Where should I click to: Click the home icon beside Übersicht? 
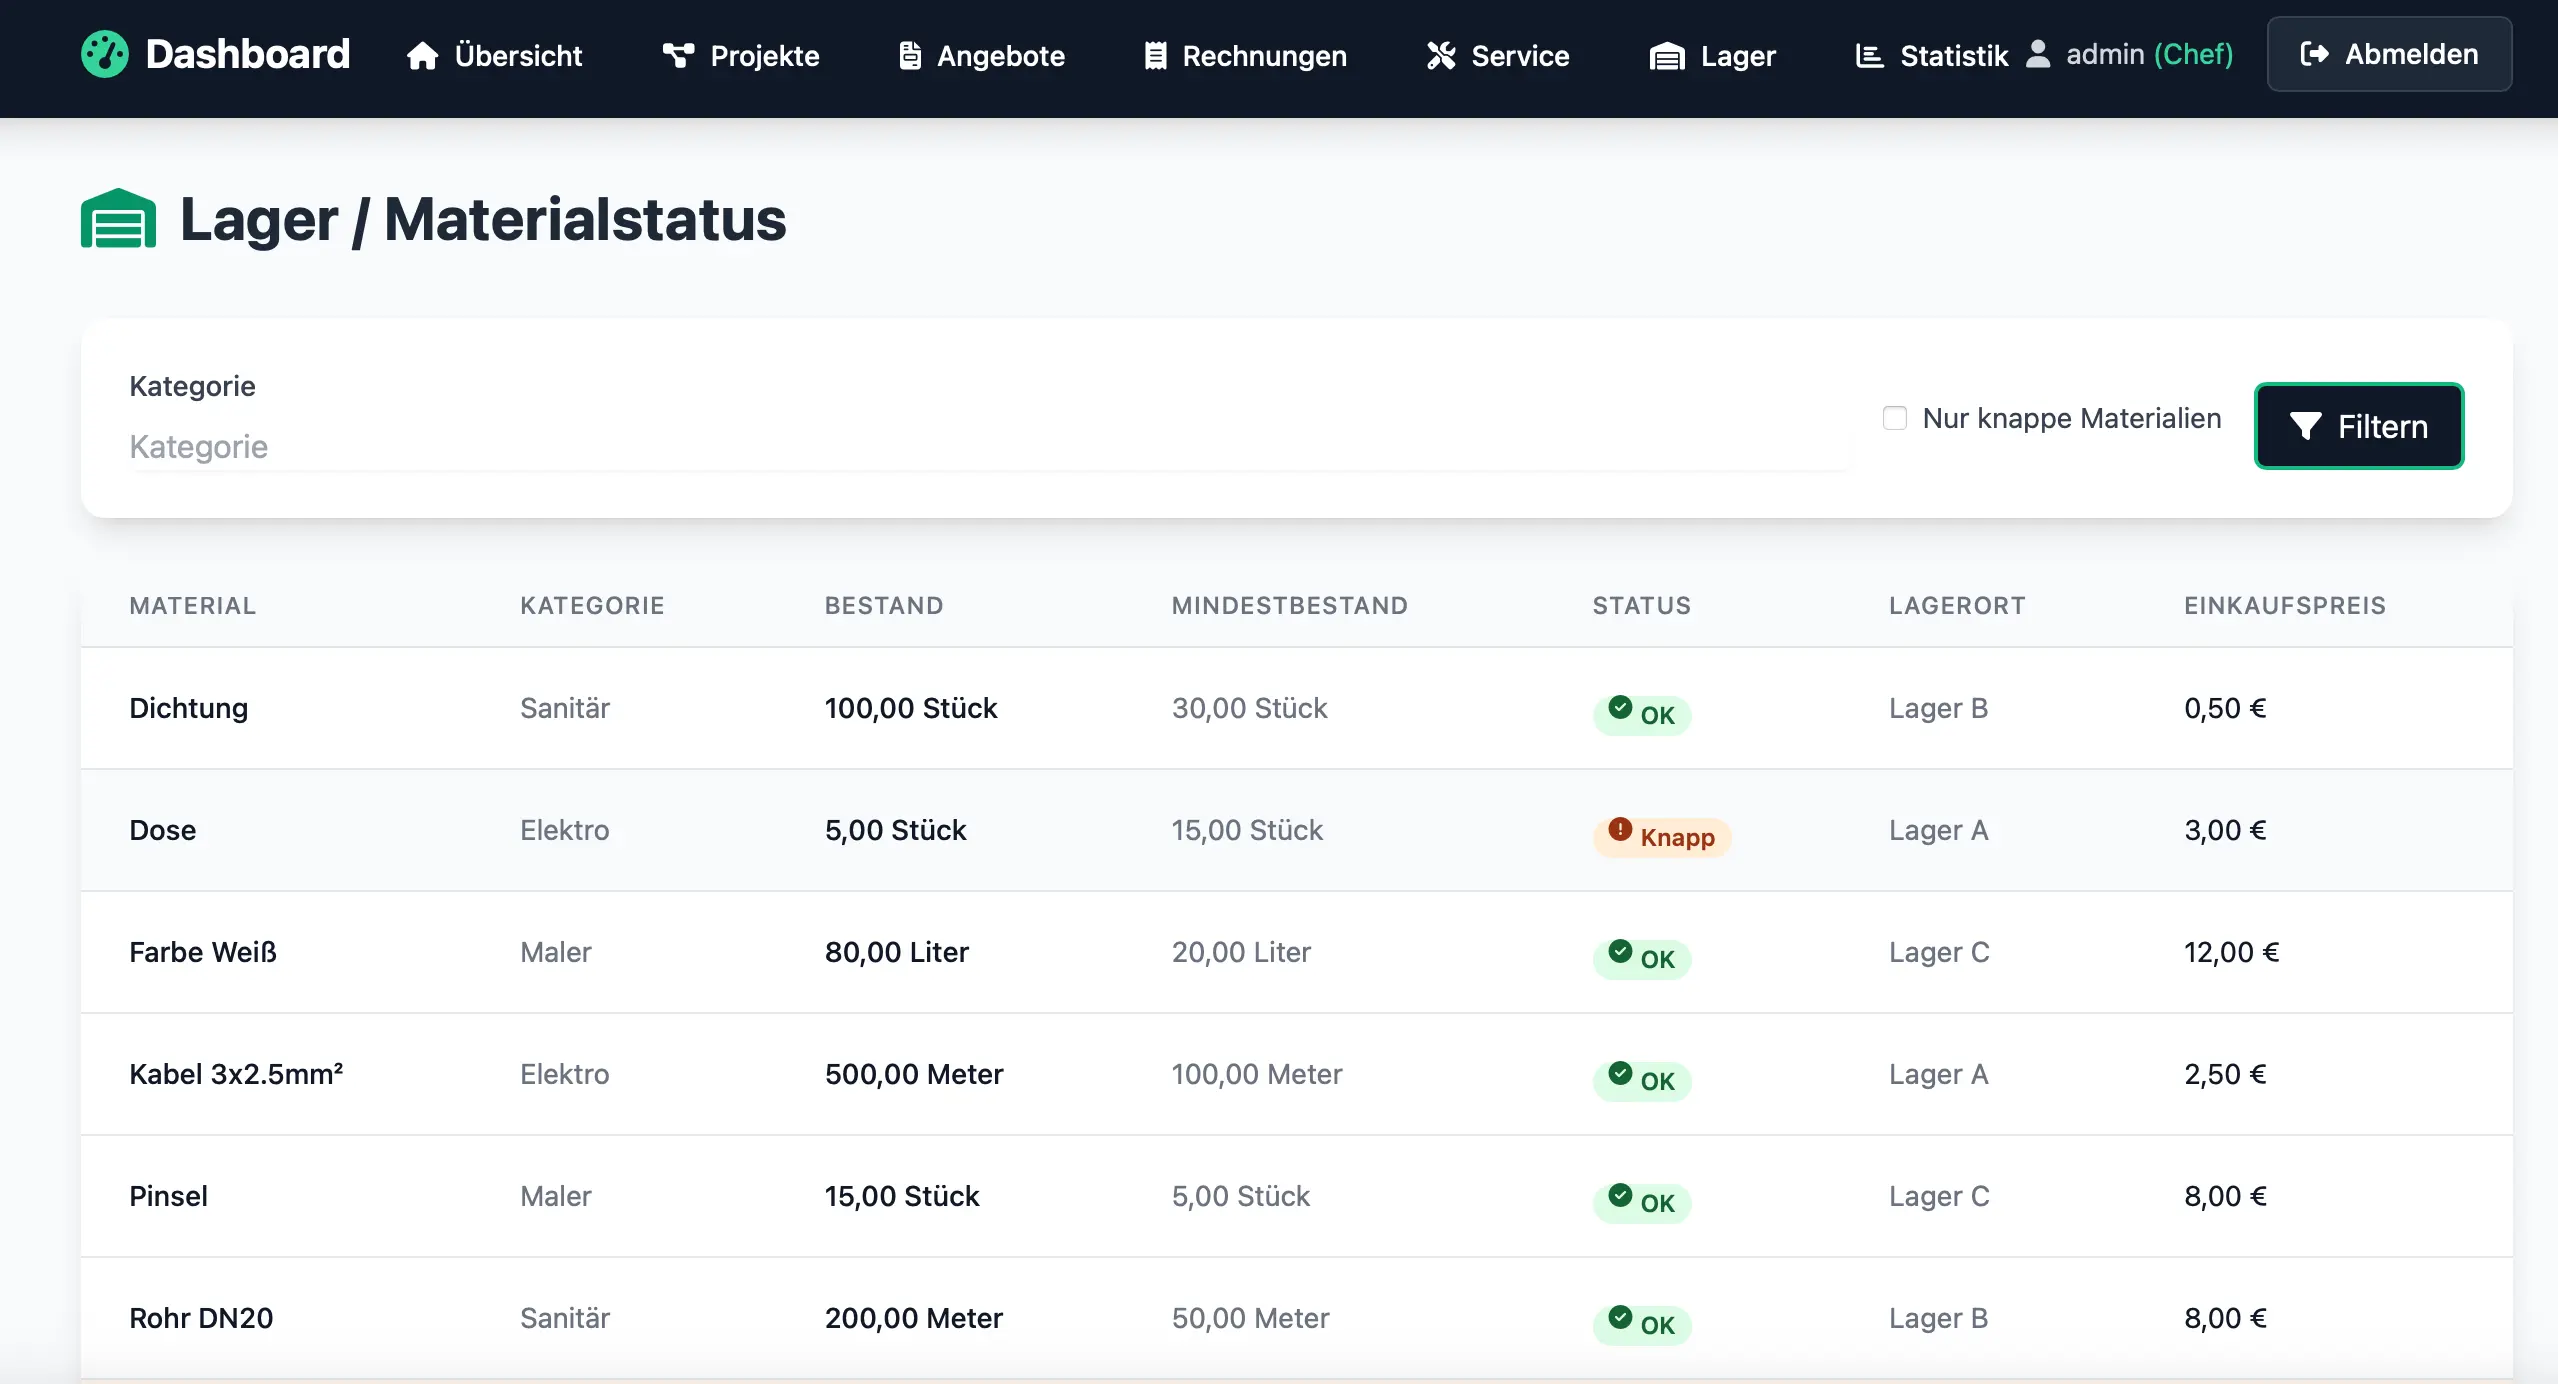pos(422,55)
